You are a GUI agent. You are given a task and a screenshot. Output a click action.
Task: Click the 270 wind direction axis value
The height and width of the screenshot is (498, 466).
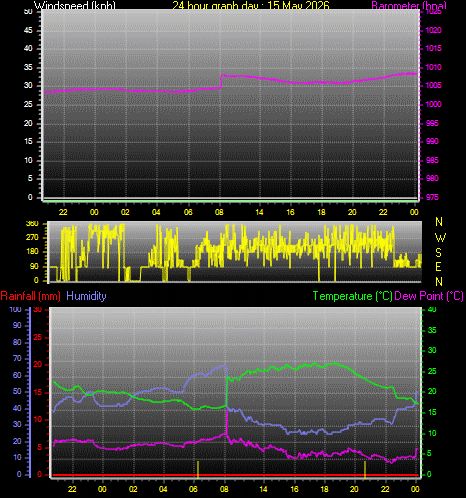pos(32,237)
